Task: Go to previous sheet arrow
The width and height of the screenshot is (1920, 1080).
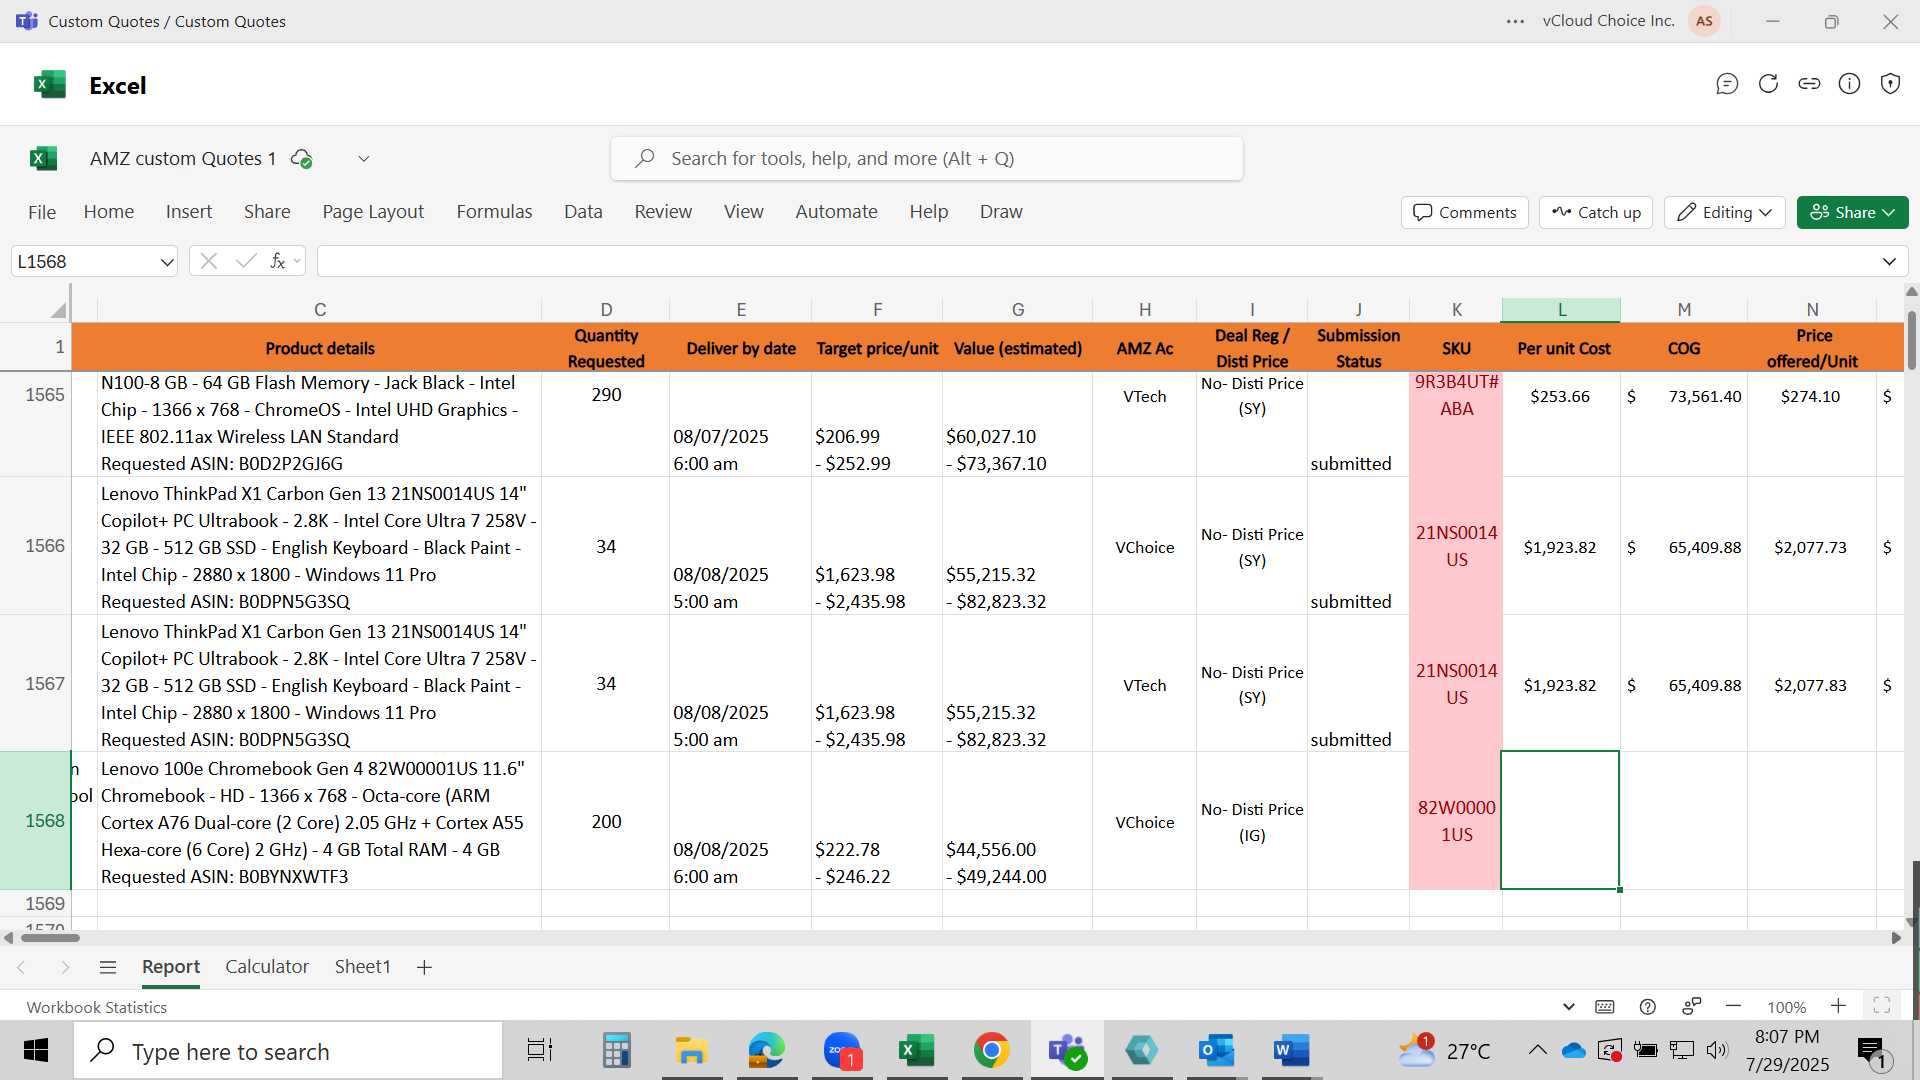Action: pos(21,967)
